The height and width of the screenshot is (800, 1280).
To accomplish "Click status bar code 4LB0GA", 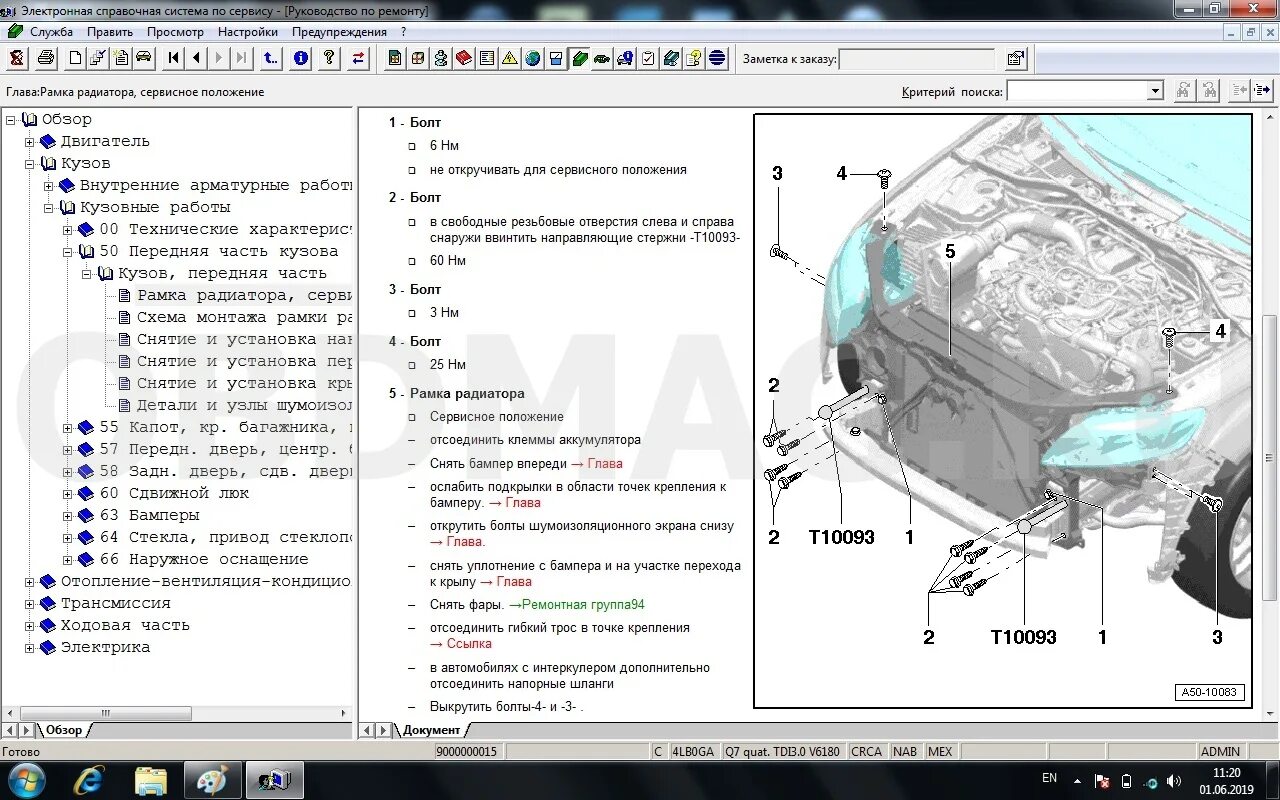I will coord(694,752).
